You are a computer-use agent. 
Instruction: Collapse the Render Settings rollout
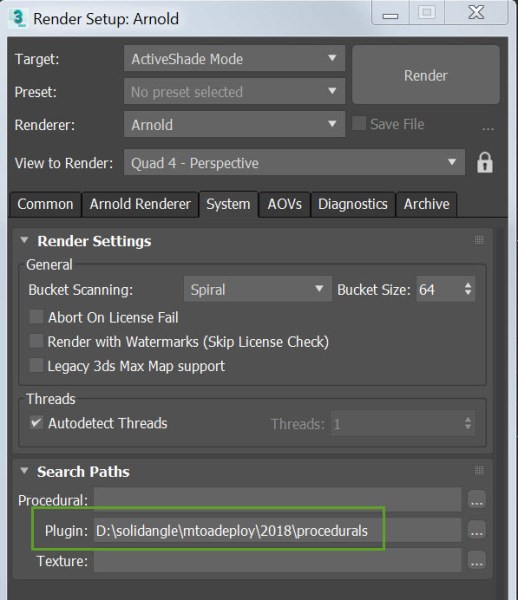(x=24, y=240)
